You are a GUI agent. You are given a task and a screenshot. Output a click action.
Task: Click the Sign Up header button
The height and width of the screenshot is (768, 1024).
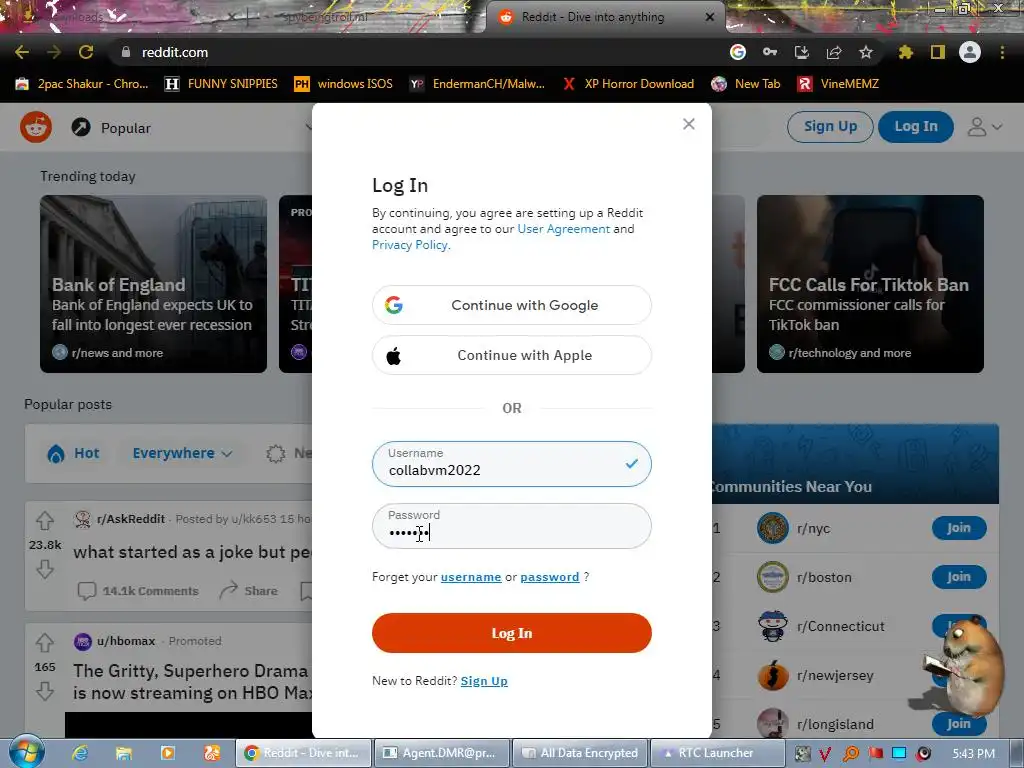(x=830, y=127)
